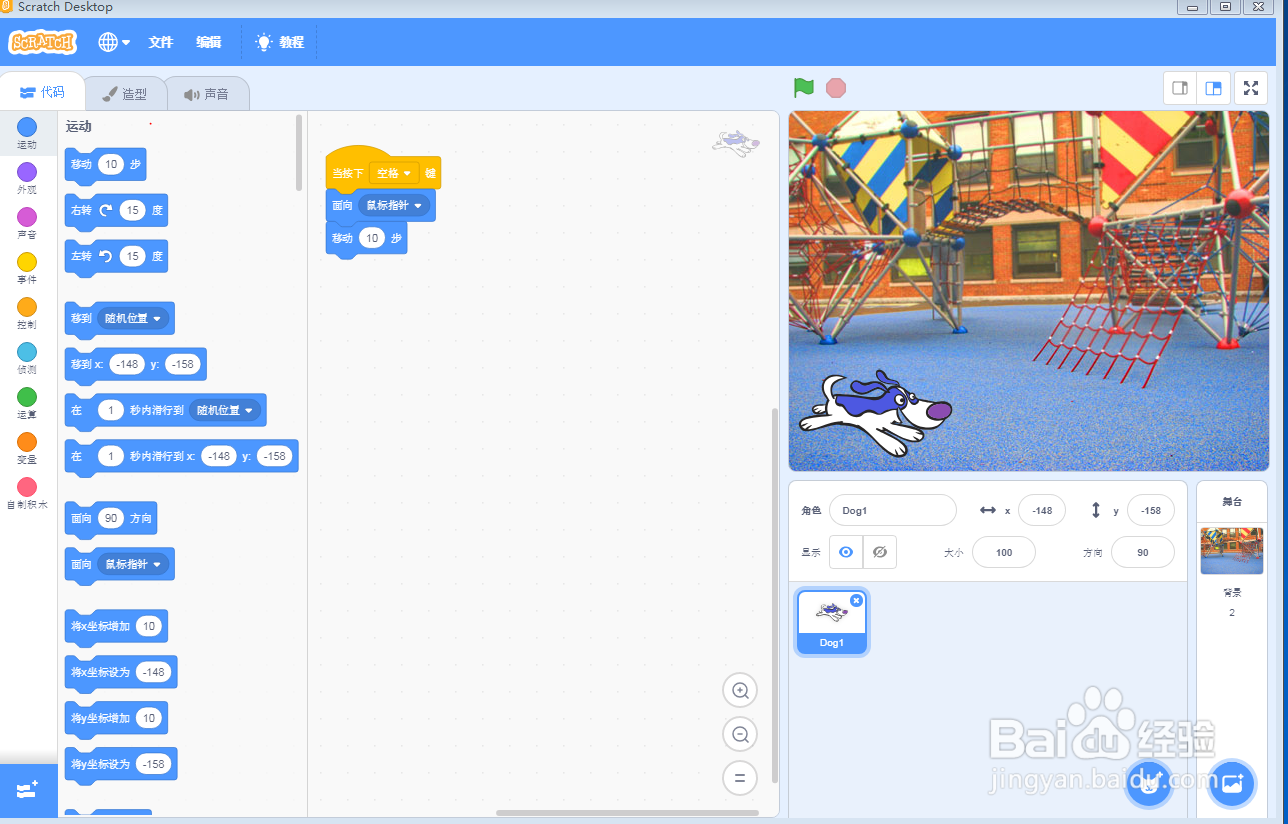Click the 移动 10 步 palette block
The image size is (1288, 824).
point(105,165)
